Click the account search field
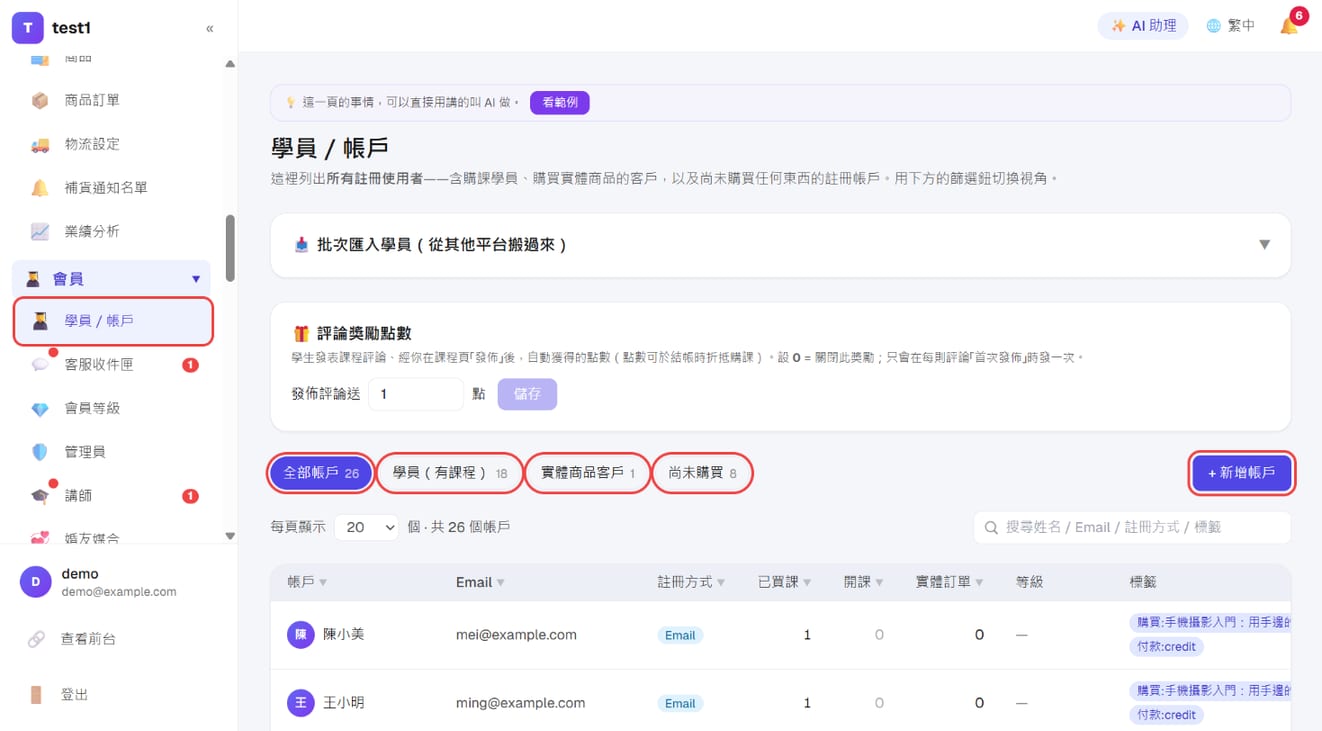This screenshot has height=731, width=1322. click(1132, 527)
